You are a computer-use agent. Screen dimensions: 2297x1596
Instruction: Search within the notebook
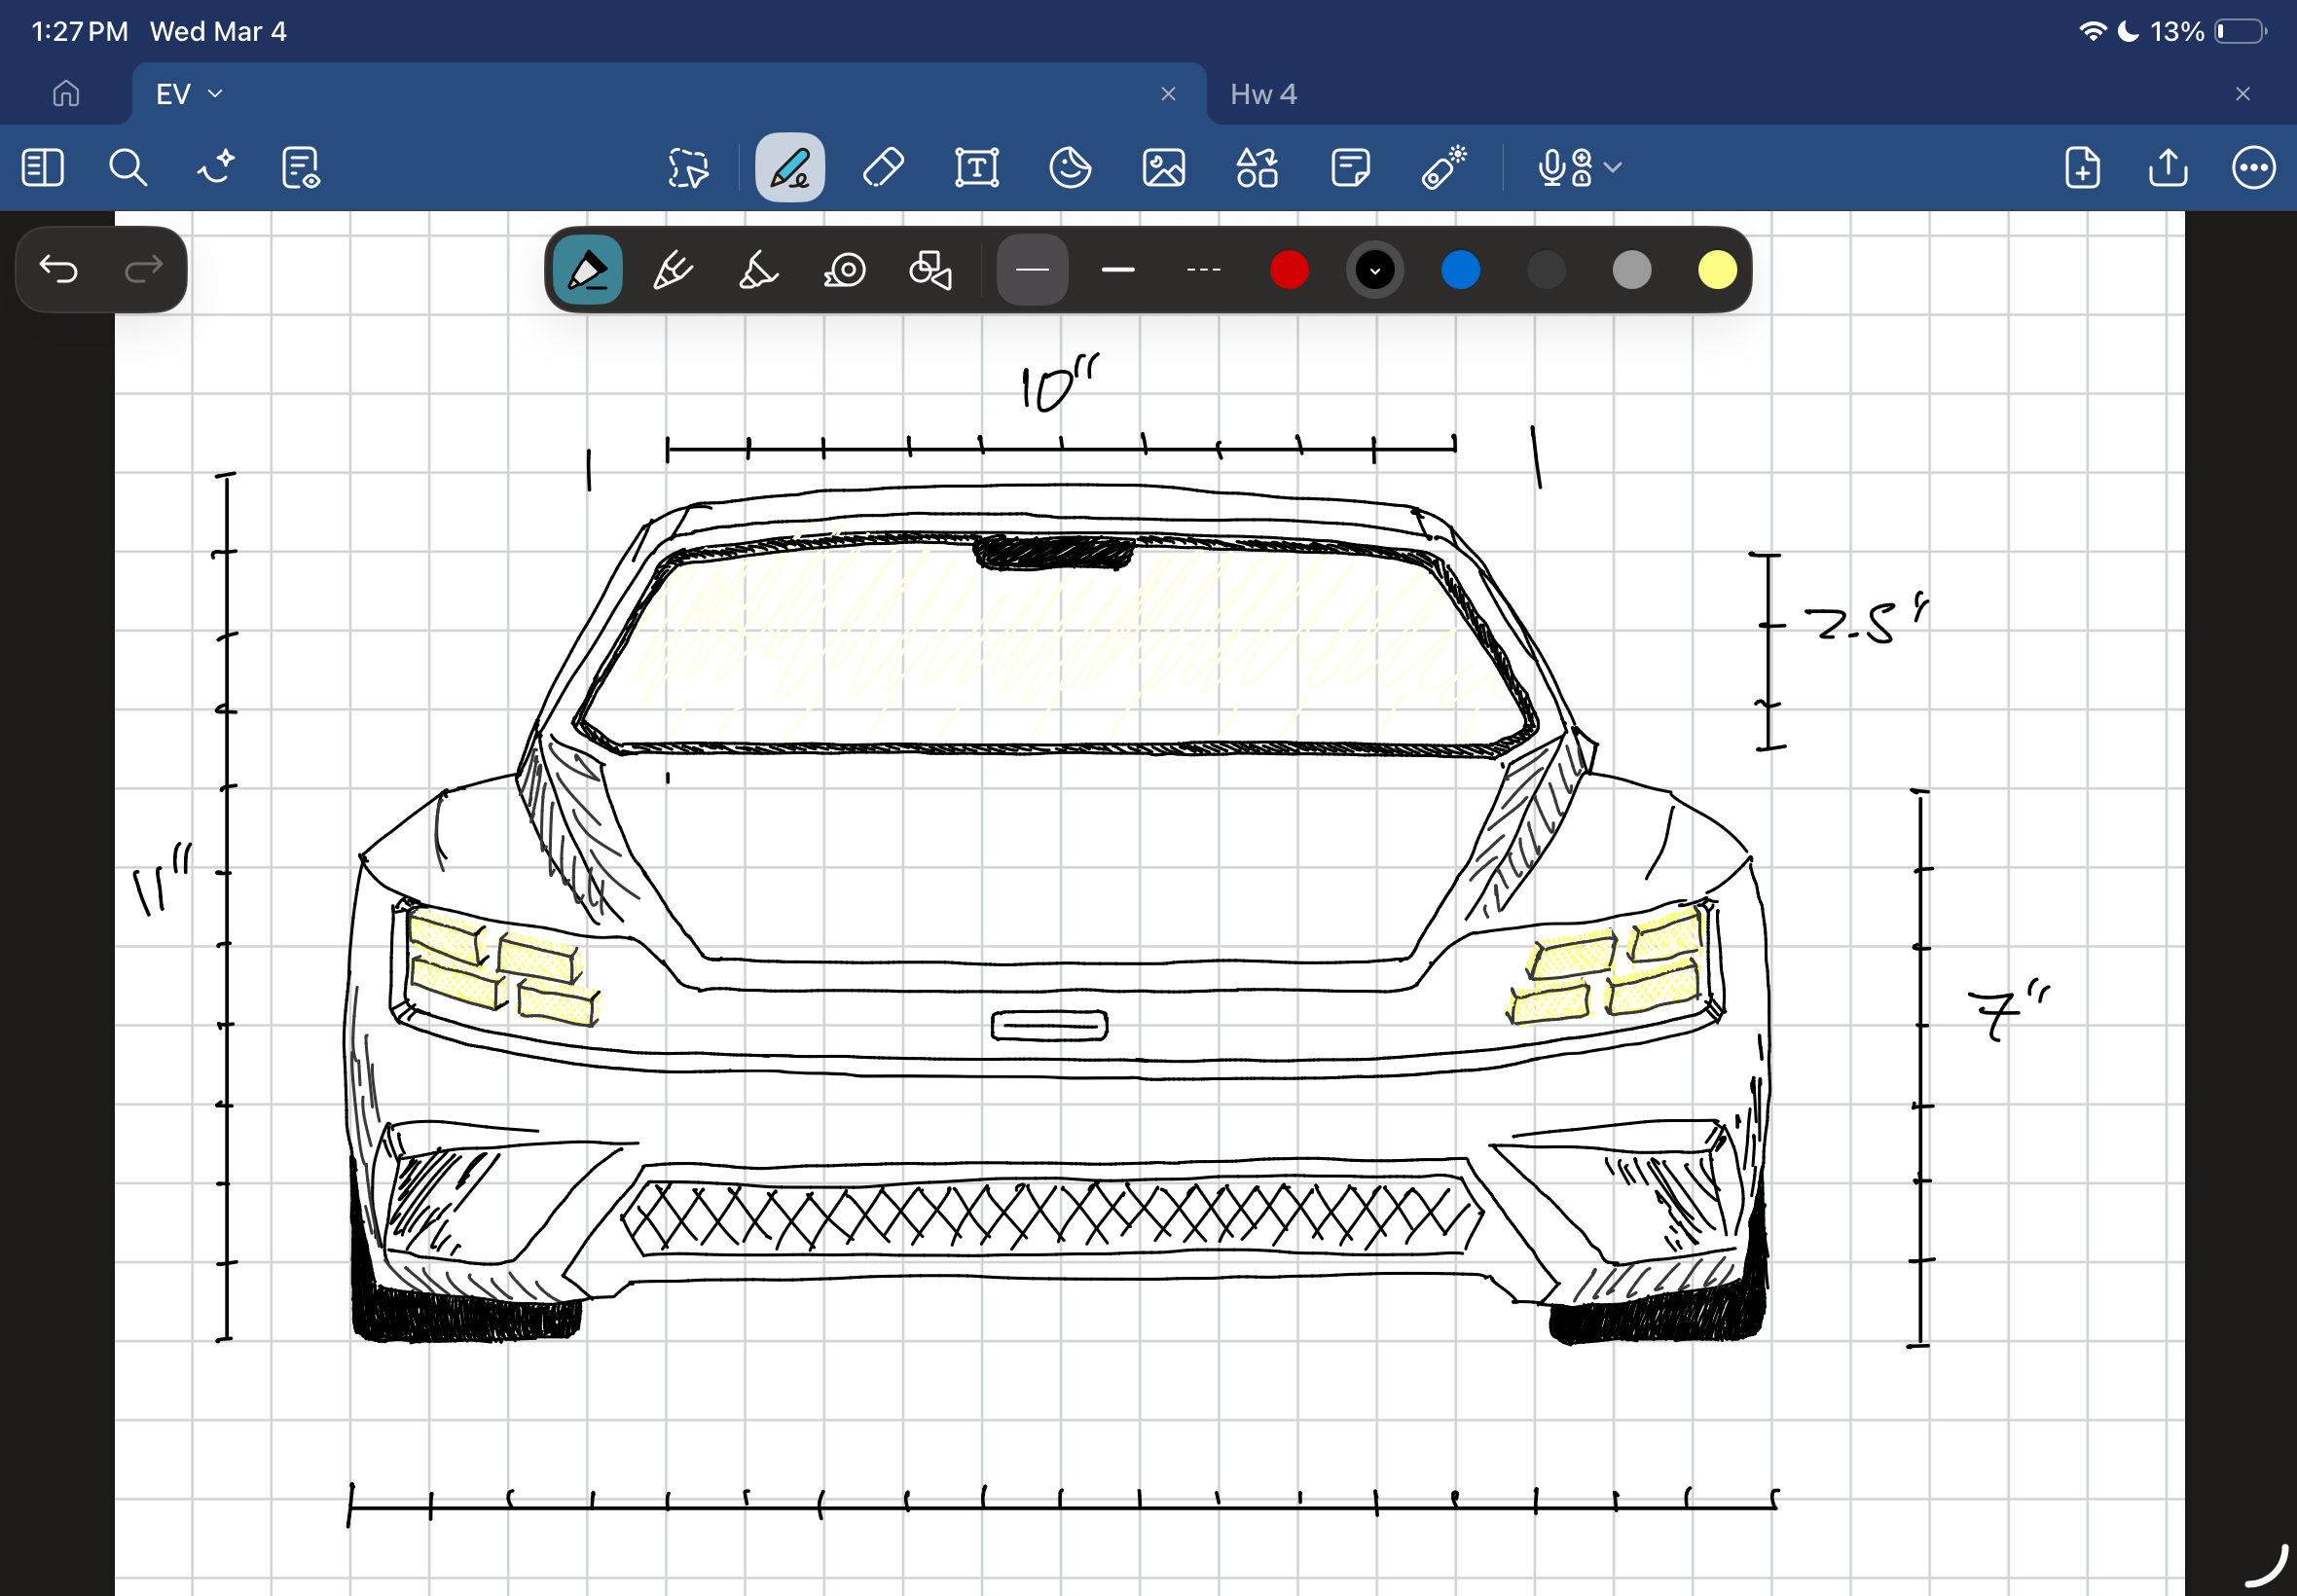(127, 167)
